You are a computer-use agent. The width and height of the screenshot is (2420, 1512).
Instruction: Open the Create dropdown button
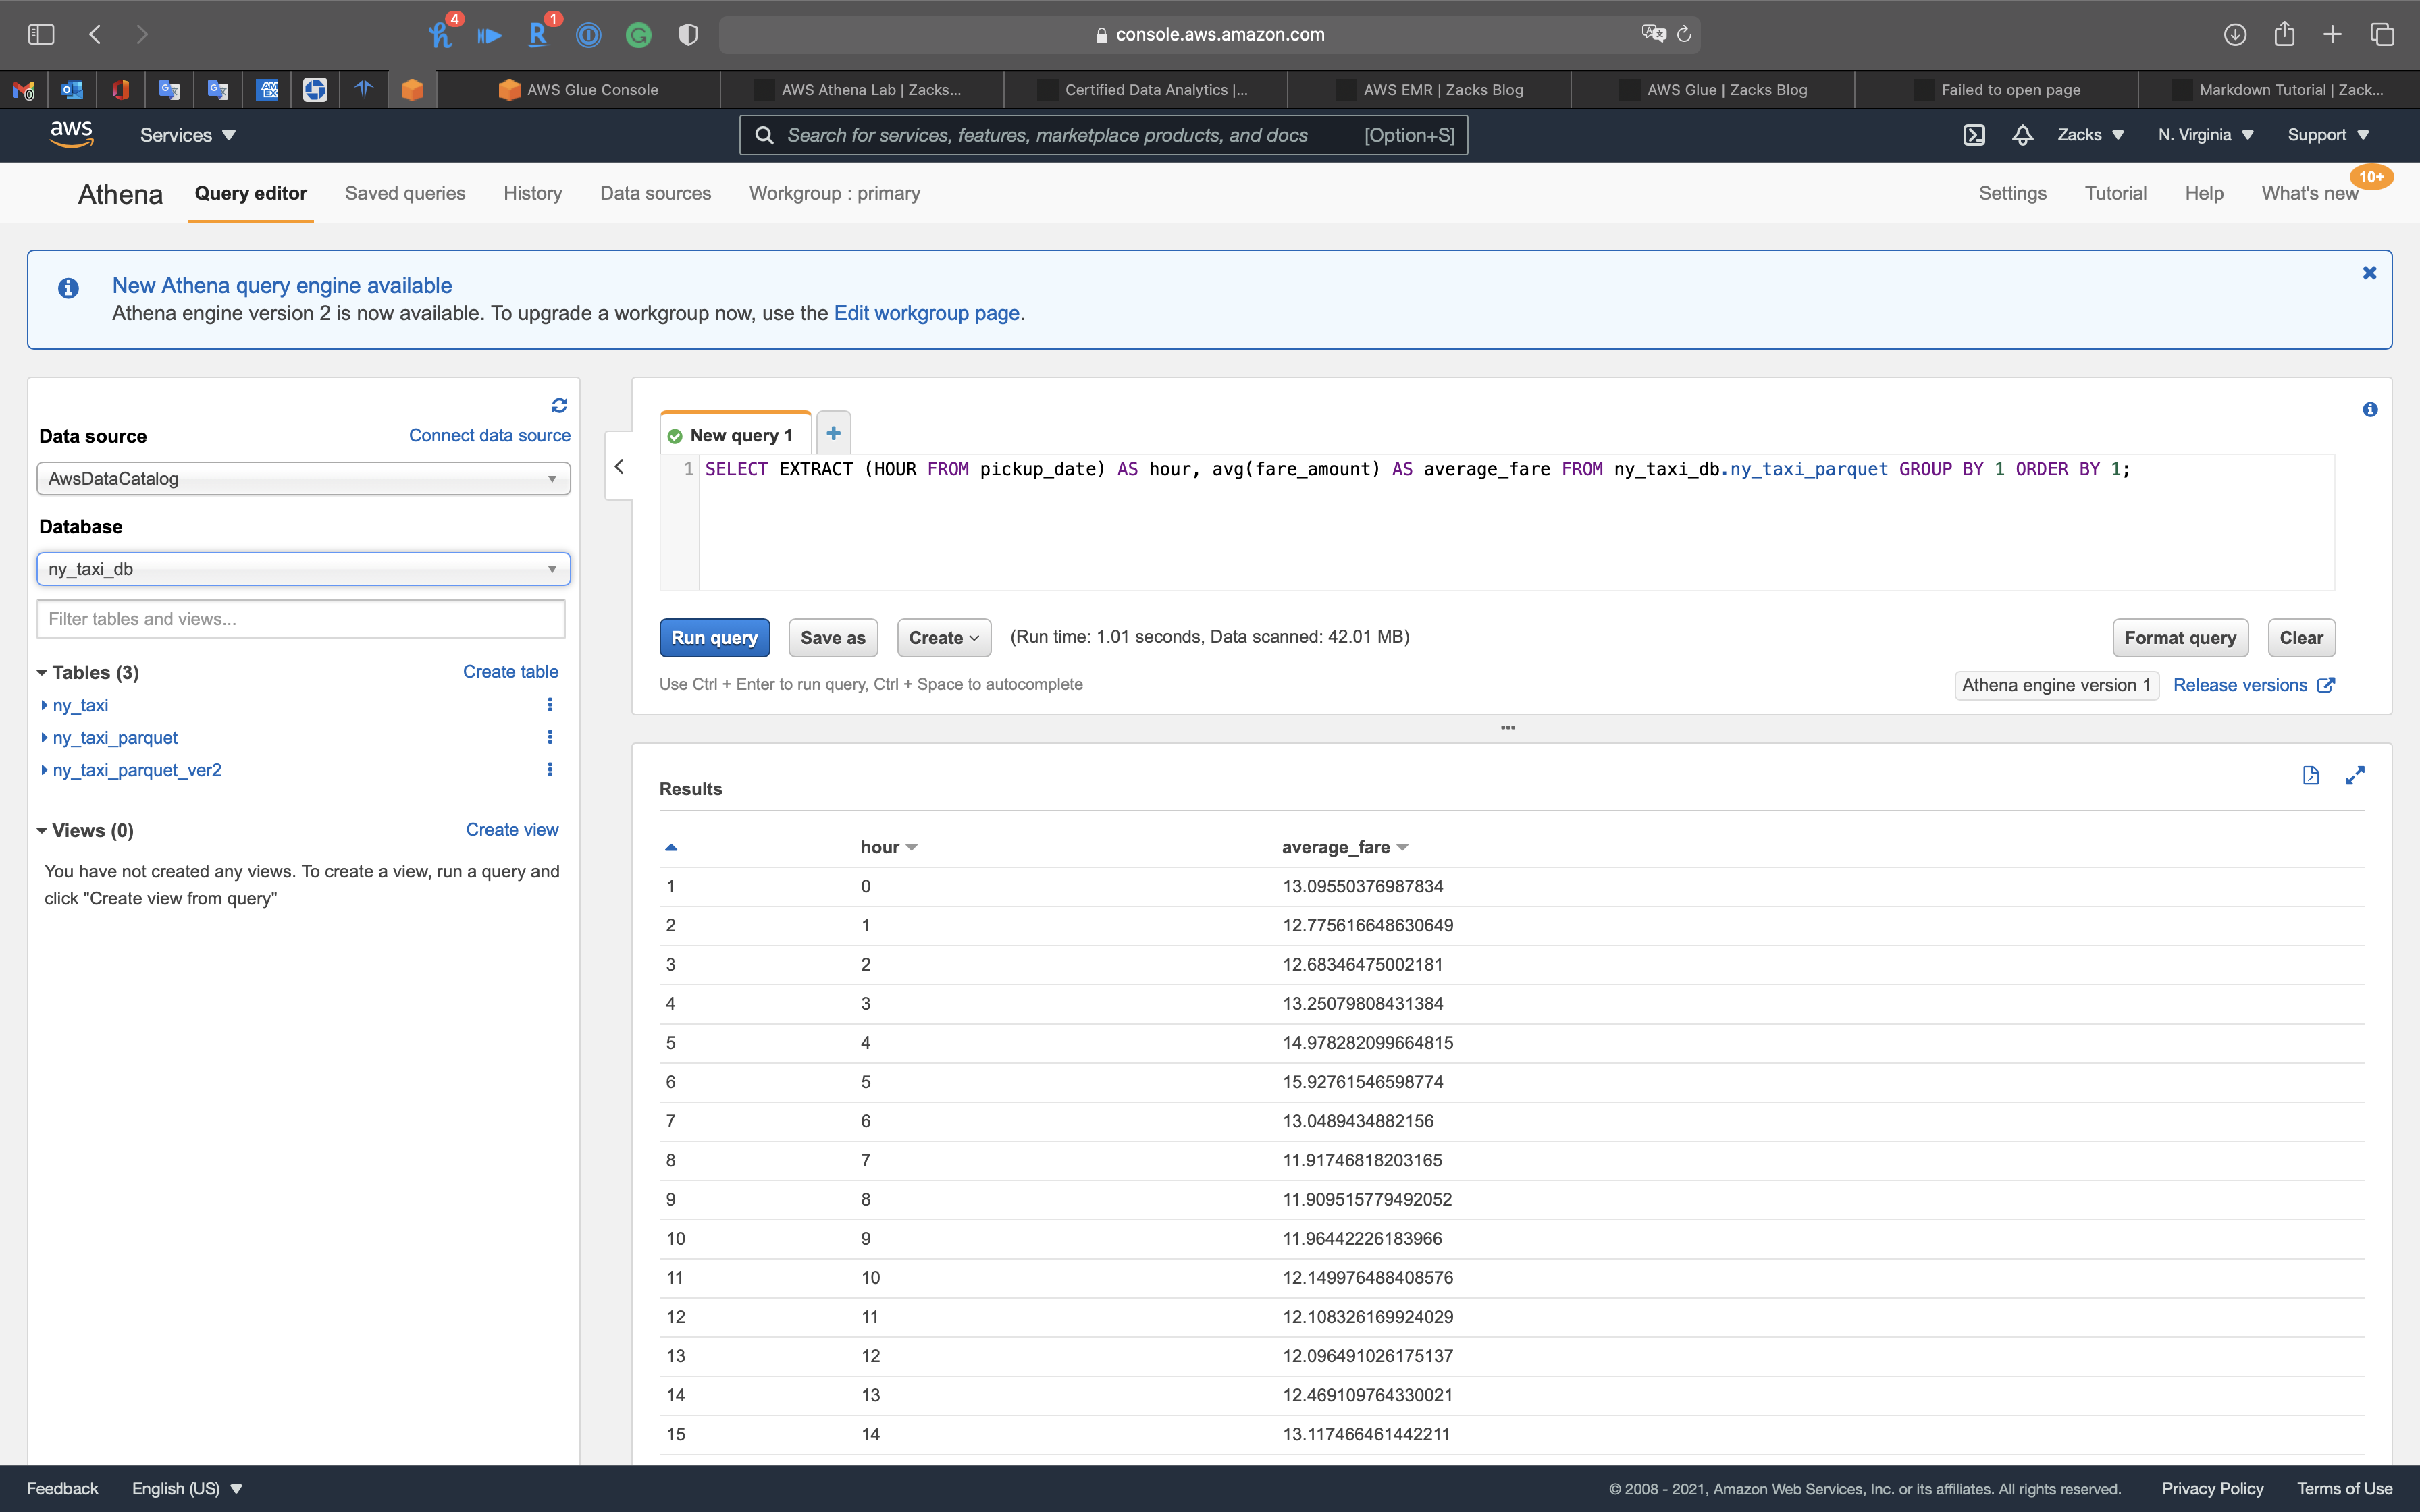[x=943, y=637]
